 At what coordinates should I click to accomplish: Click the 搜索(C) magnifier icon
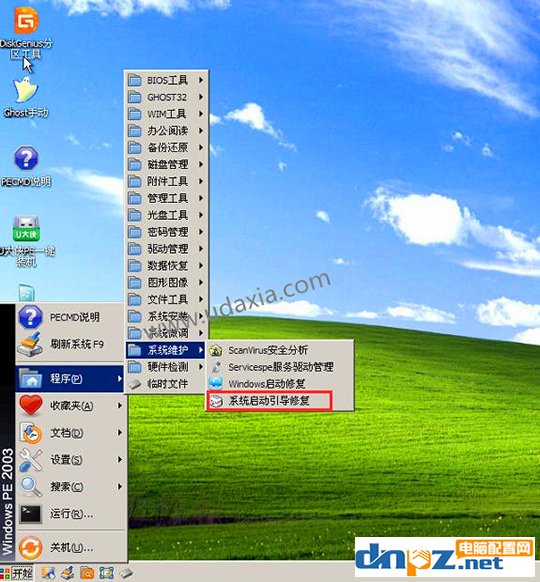click(30, 487)
